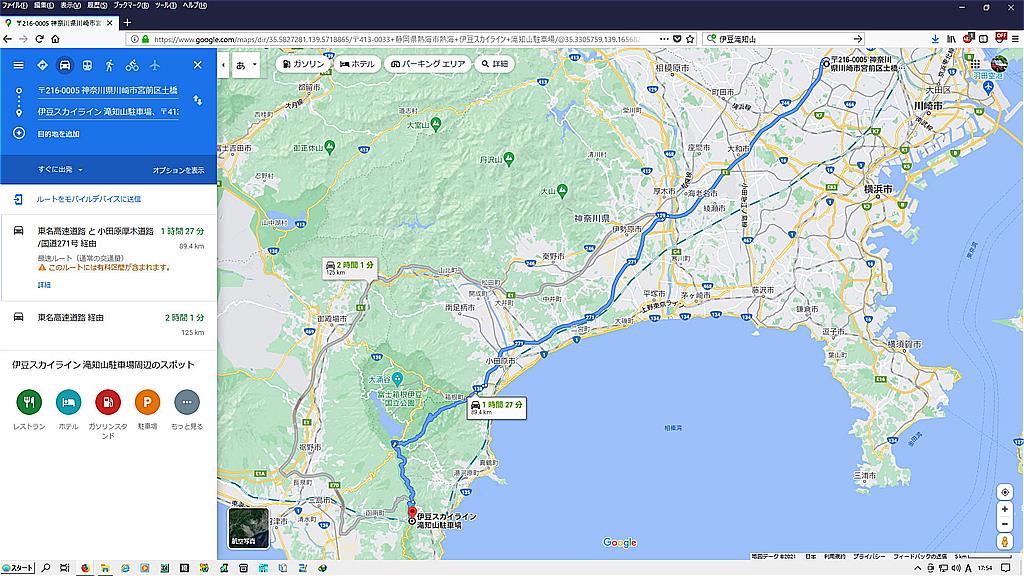Click the 1時間27分 route label on map
This screenshot has width=1024, height=576.
(x=498, y=408)
